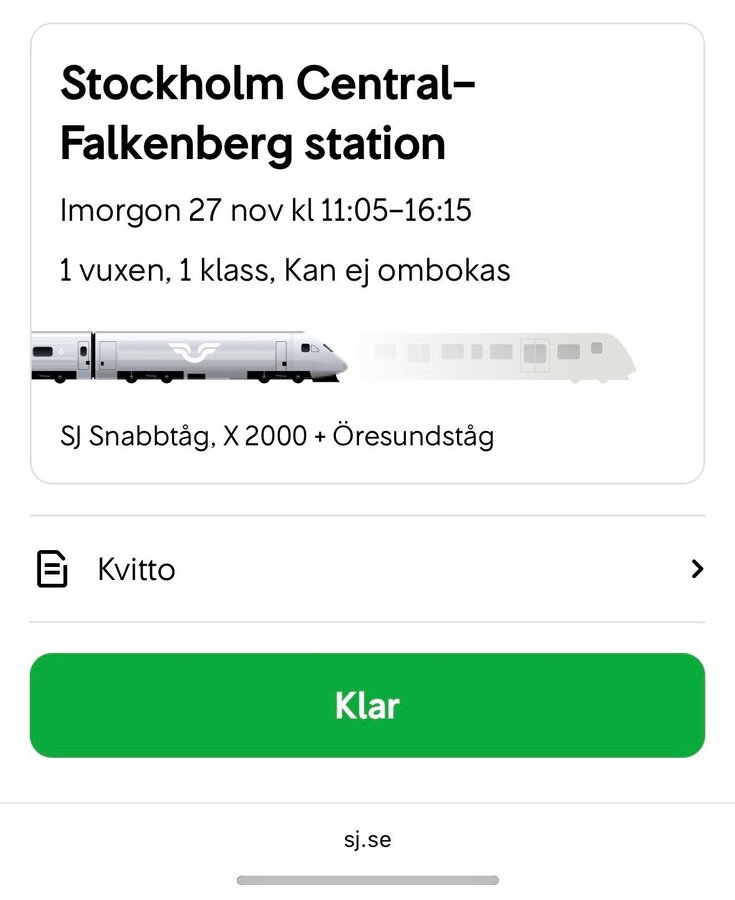Click the "Kan ej ombokas" notice
Screen dimensions: 735x900
point(398,270)
